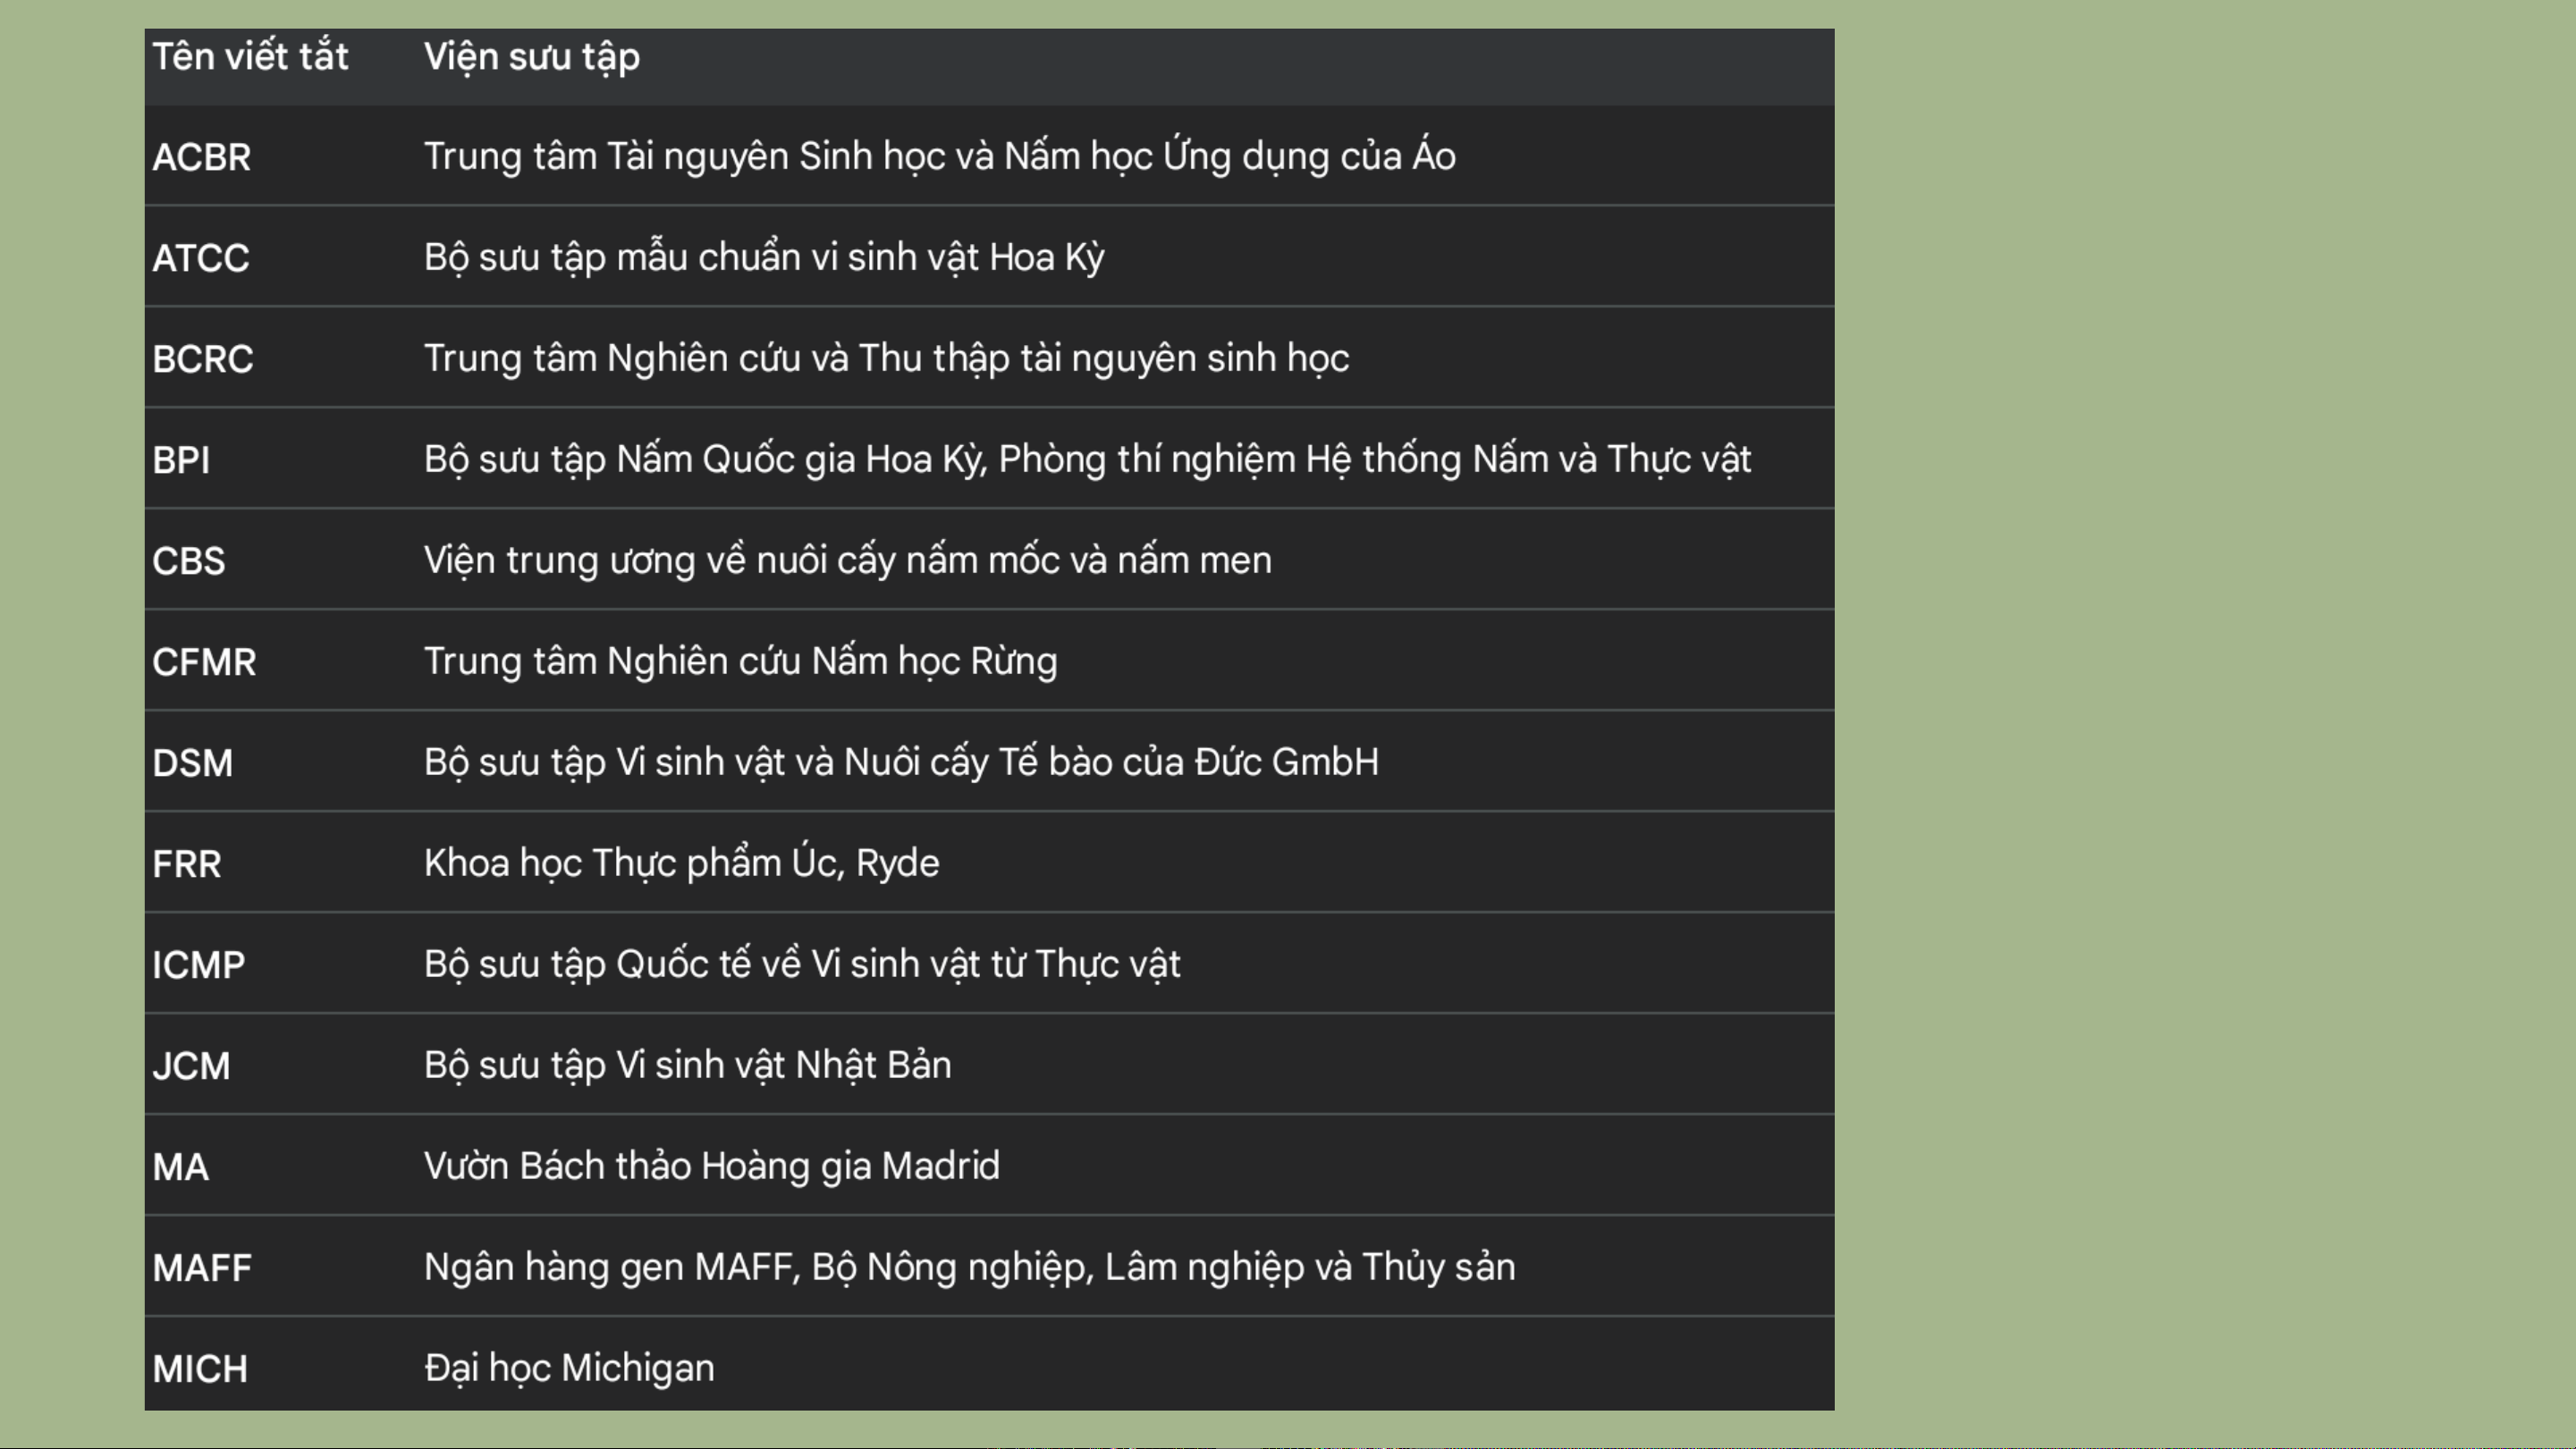The height and width of the screenshot is (1449, 2576).
Task: Click the BCRC row abbreviation
Action: coord(202,359)
